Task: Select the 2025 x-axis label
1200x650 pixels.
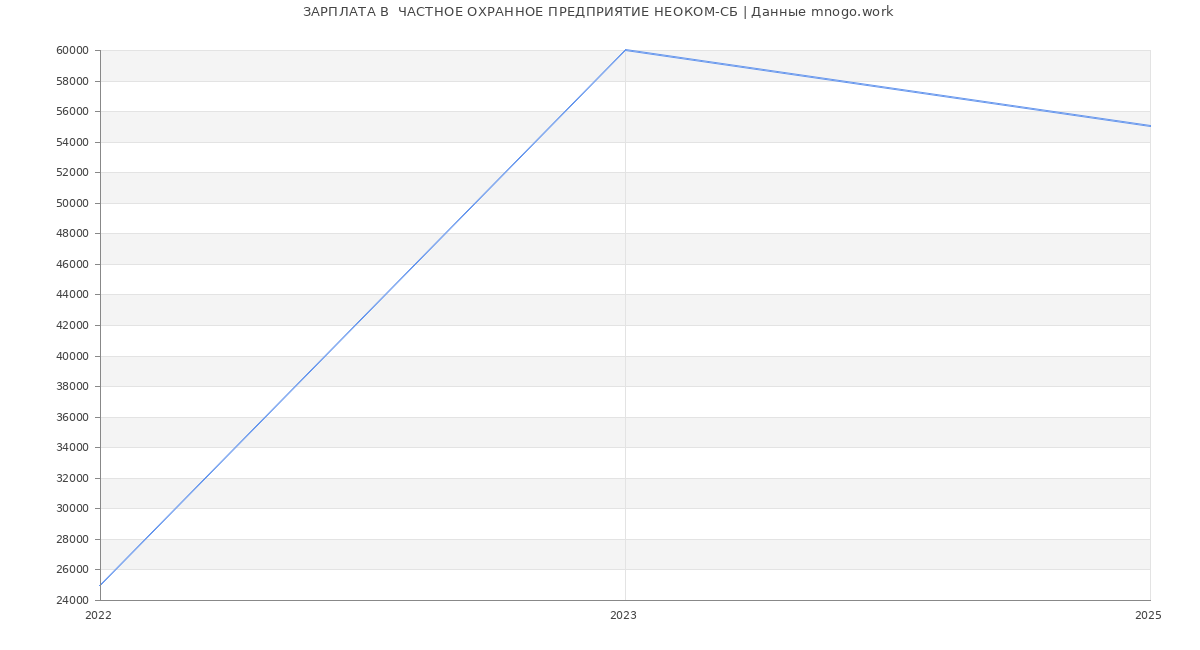Action: tap(1148, 616)
